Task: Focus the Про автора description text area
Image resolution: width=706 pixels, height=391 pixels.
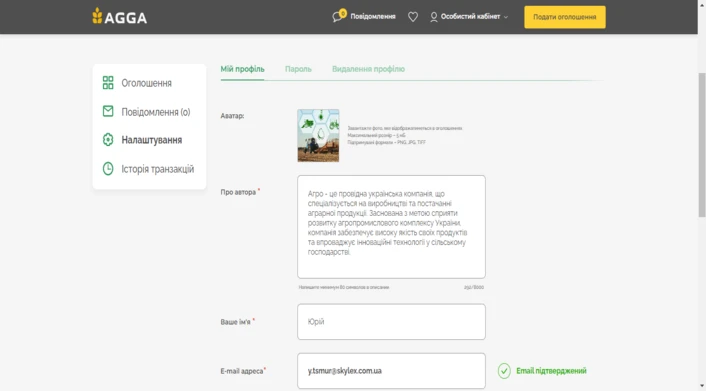Action: coord(391,227)
